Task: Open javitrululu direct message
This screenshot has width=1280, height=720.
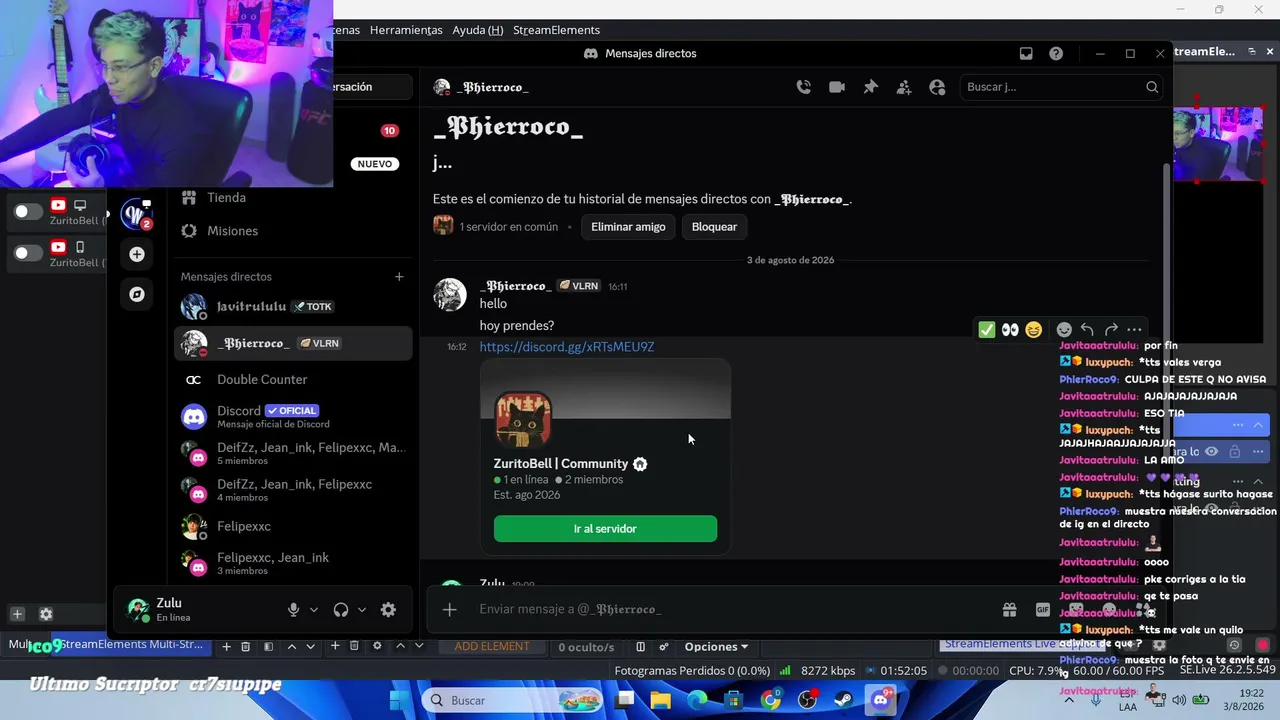Action: pos(292,307)
